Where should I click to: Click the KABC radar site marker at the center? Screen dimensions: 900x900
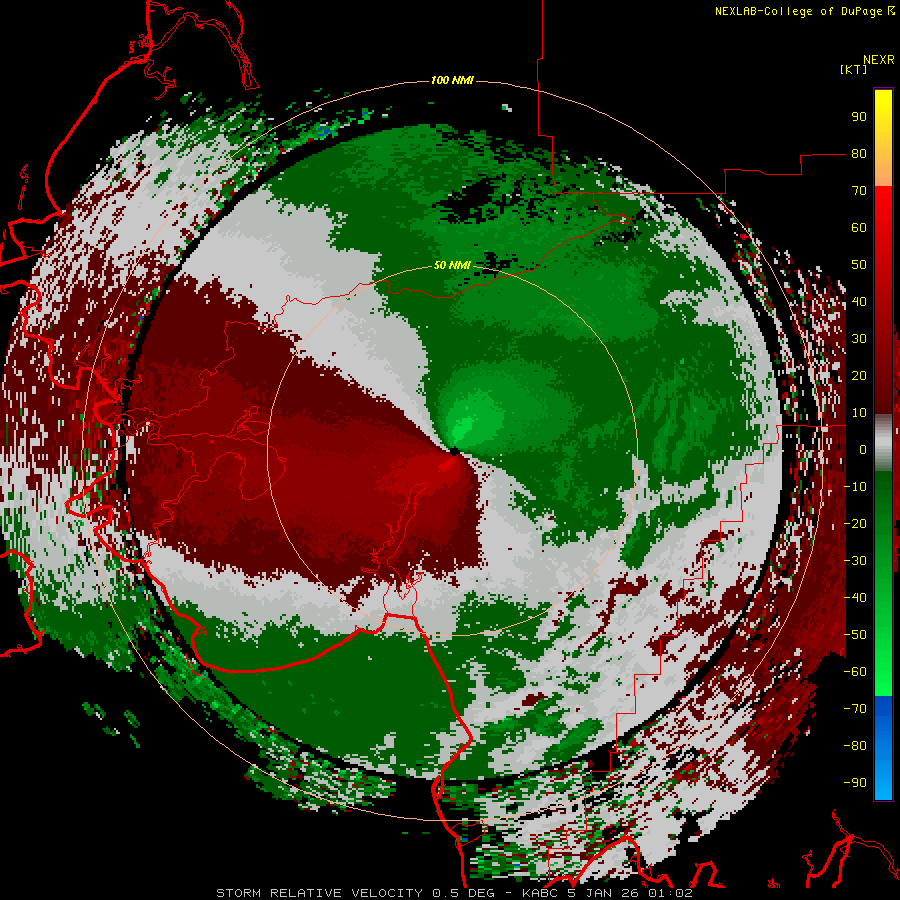[454, 452]
